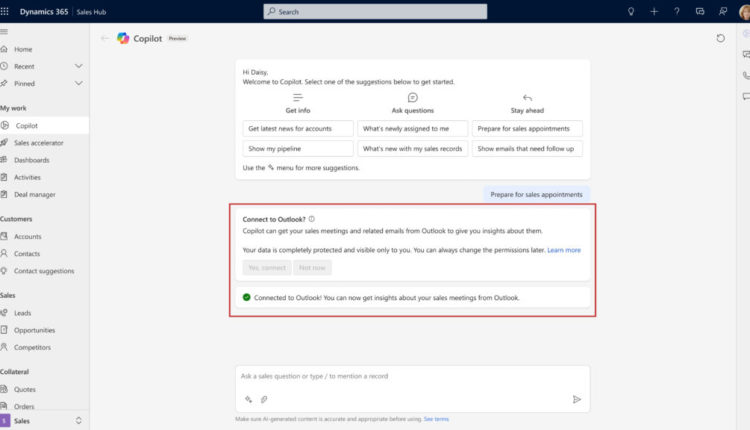The image size is (750, 430).
Task: Open the question mark help icon
Action: click(677, 11)
